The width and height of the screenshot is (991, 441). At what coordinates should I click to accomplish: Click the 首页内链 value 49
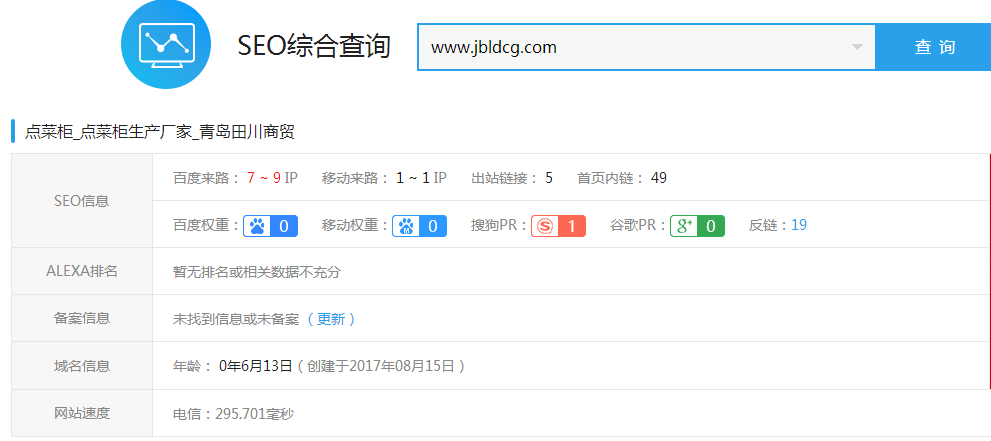tap(658, 178)
